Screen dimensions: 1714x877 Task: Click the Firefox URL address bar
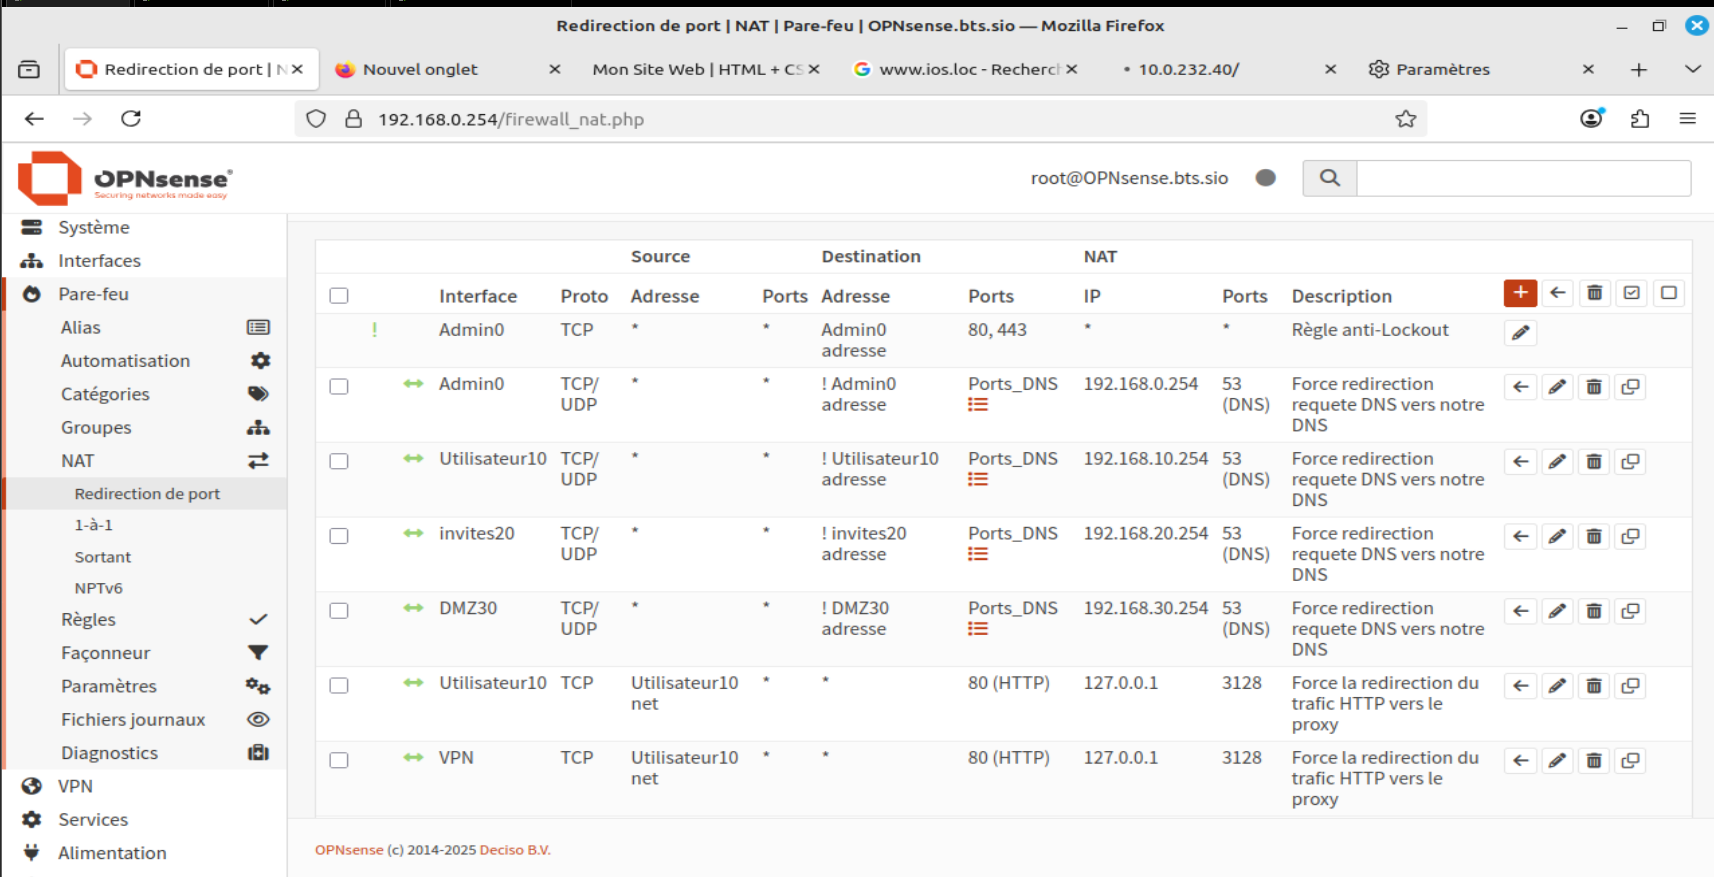pyautogui.click(x=860, y=119)
